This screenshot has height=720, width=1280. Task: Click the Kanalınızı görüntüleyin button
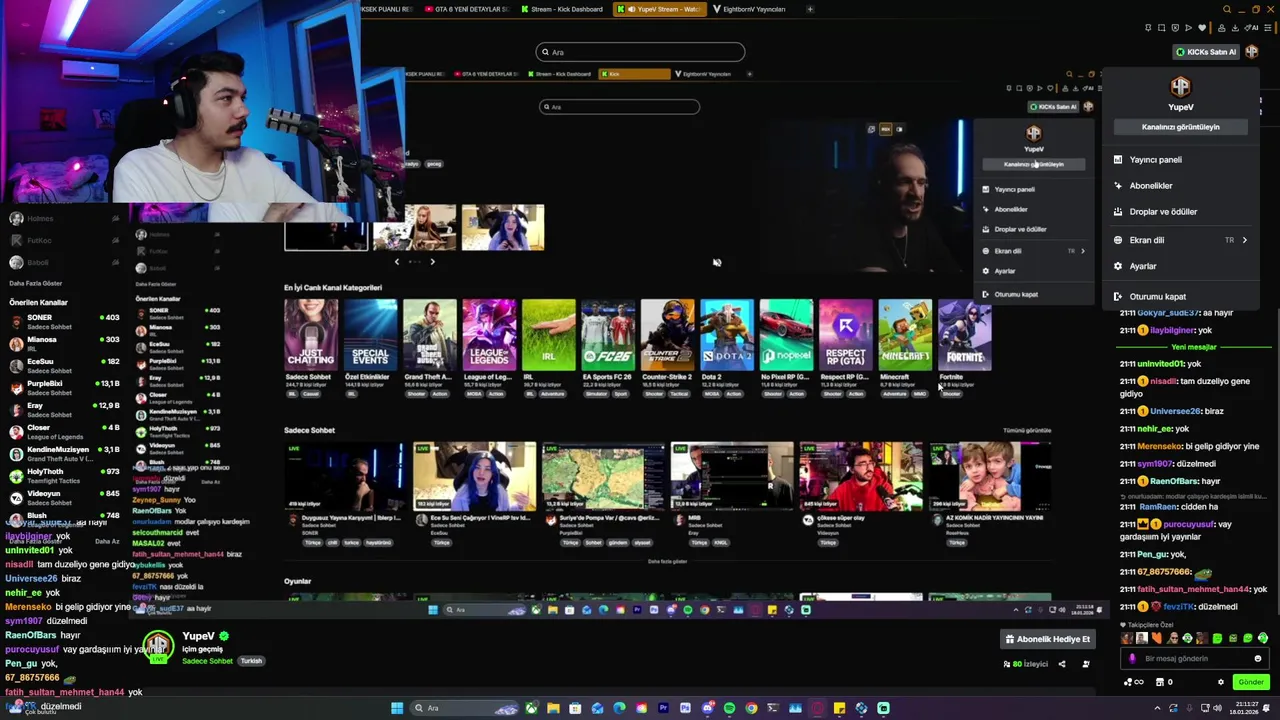[x=1180, y=127]
